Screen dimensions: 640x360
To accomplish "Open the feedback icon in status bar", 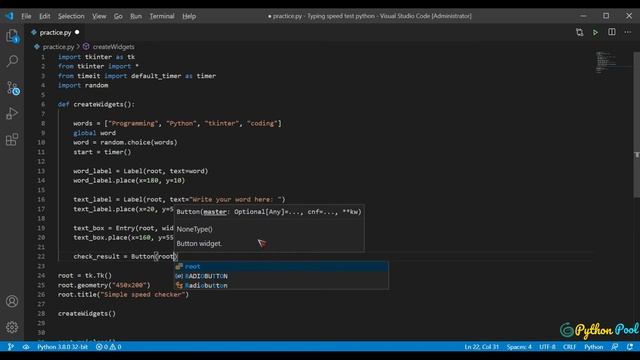I will coord(614,347).
